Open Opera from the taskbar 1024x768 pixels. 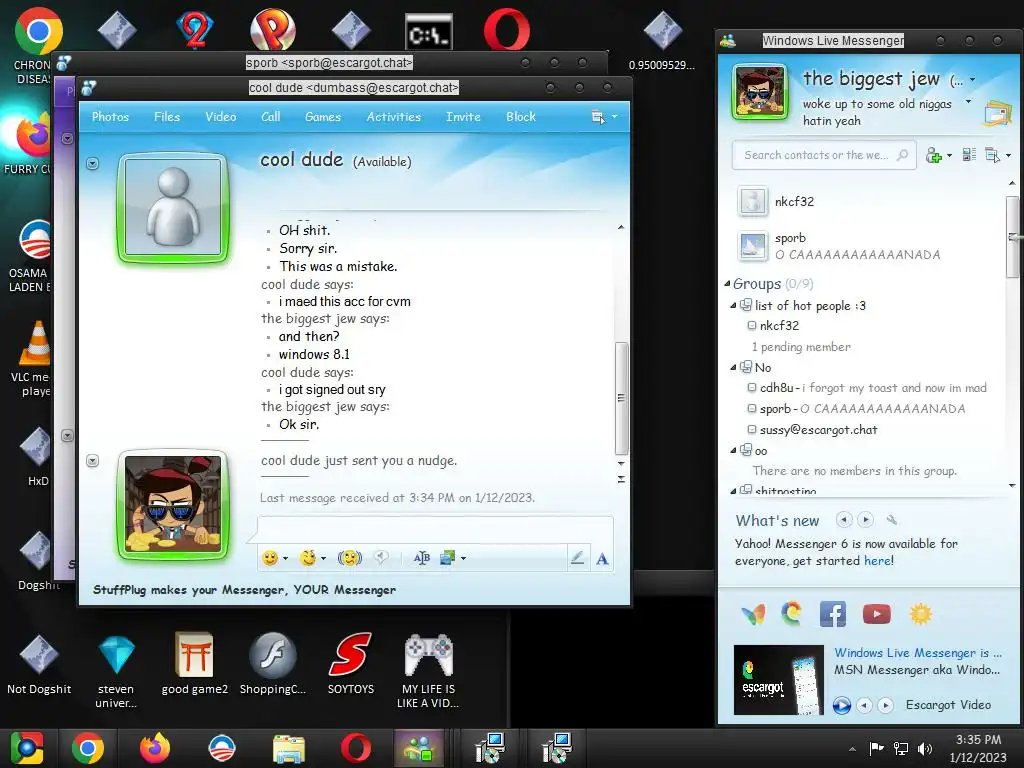(356, 748)
